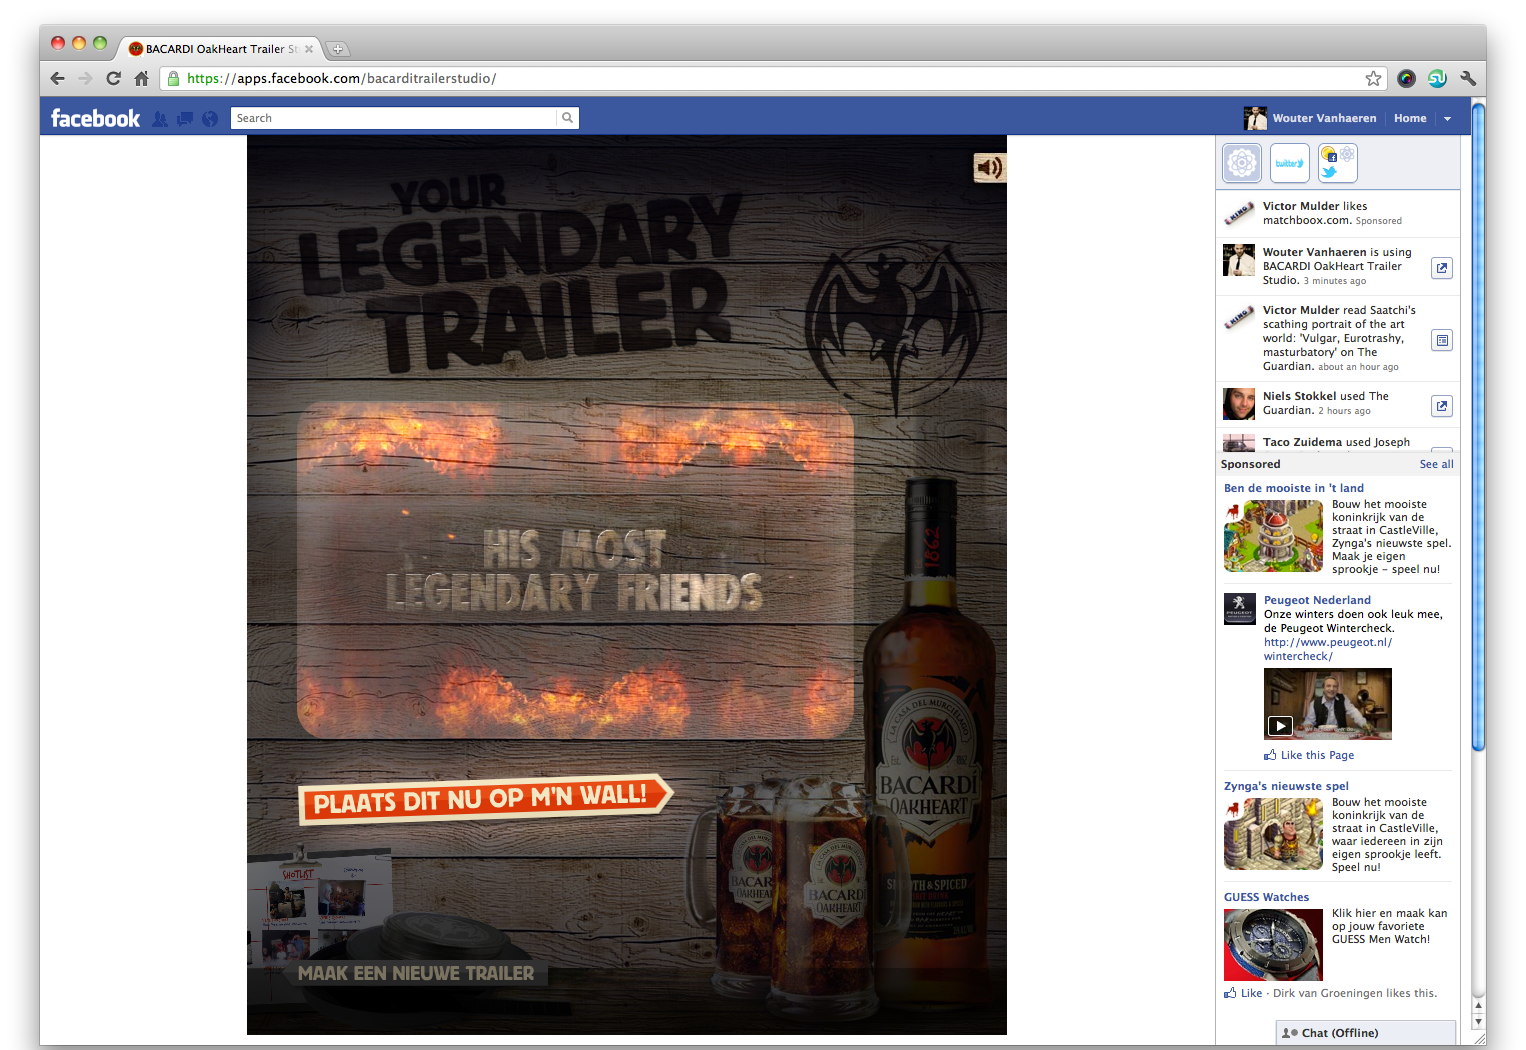Click Wouter Vanhaeren avatar in ticker

(x=1238, y=260)
